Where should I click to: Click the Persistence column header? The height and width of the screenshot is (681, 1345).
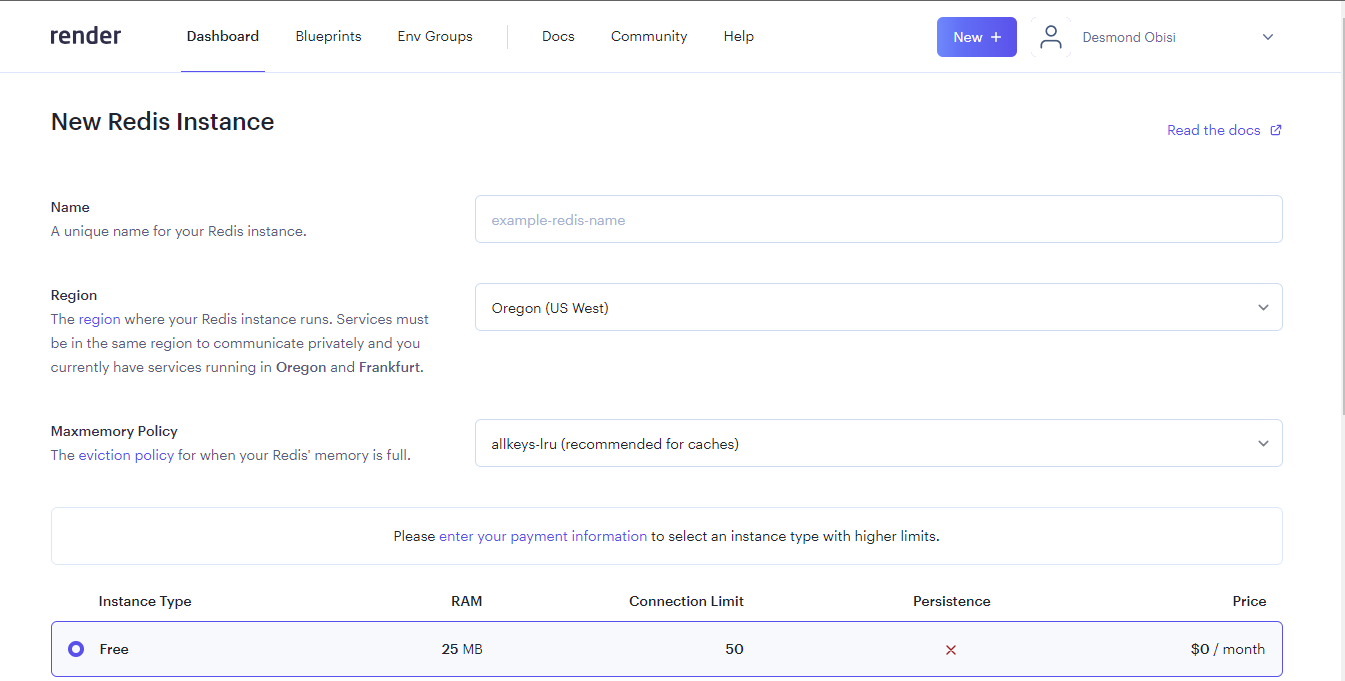point(951,601)
